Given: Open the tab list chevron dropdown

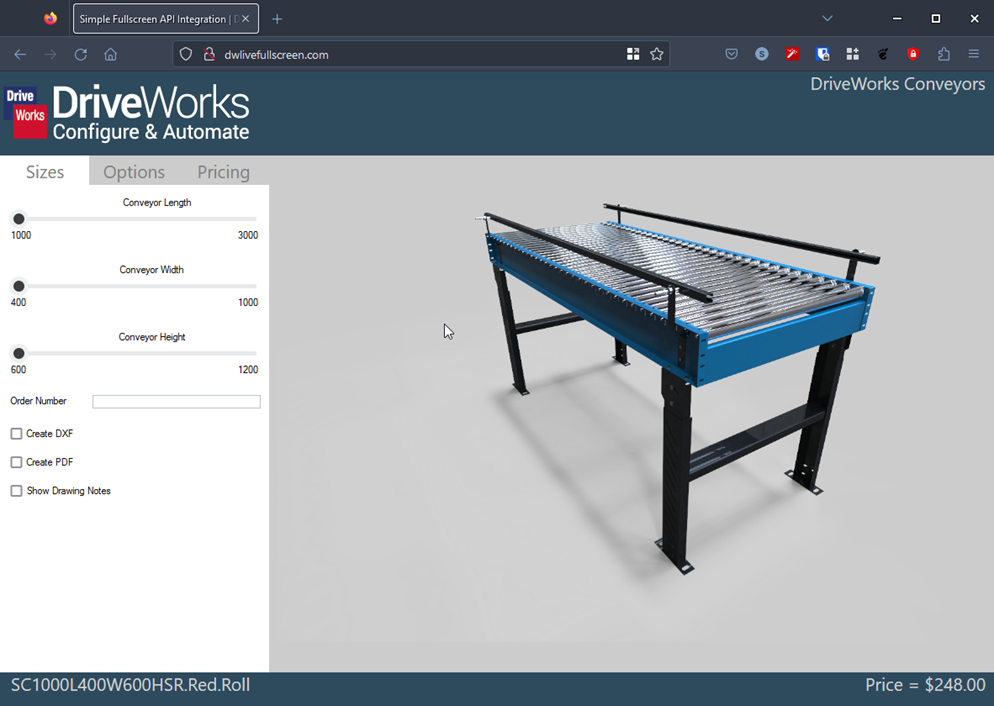Looking at the screenshot, I should pyautogui.click(x=827, y=18).
